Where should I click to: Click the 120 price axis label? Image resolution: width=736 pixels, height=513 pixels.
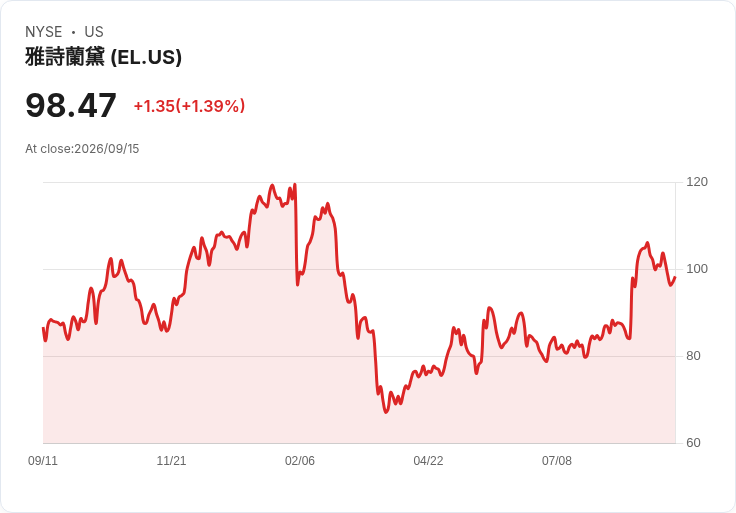tap(697, 182)
